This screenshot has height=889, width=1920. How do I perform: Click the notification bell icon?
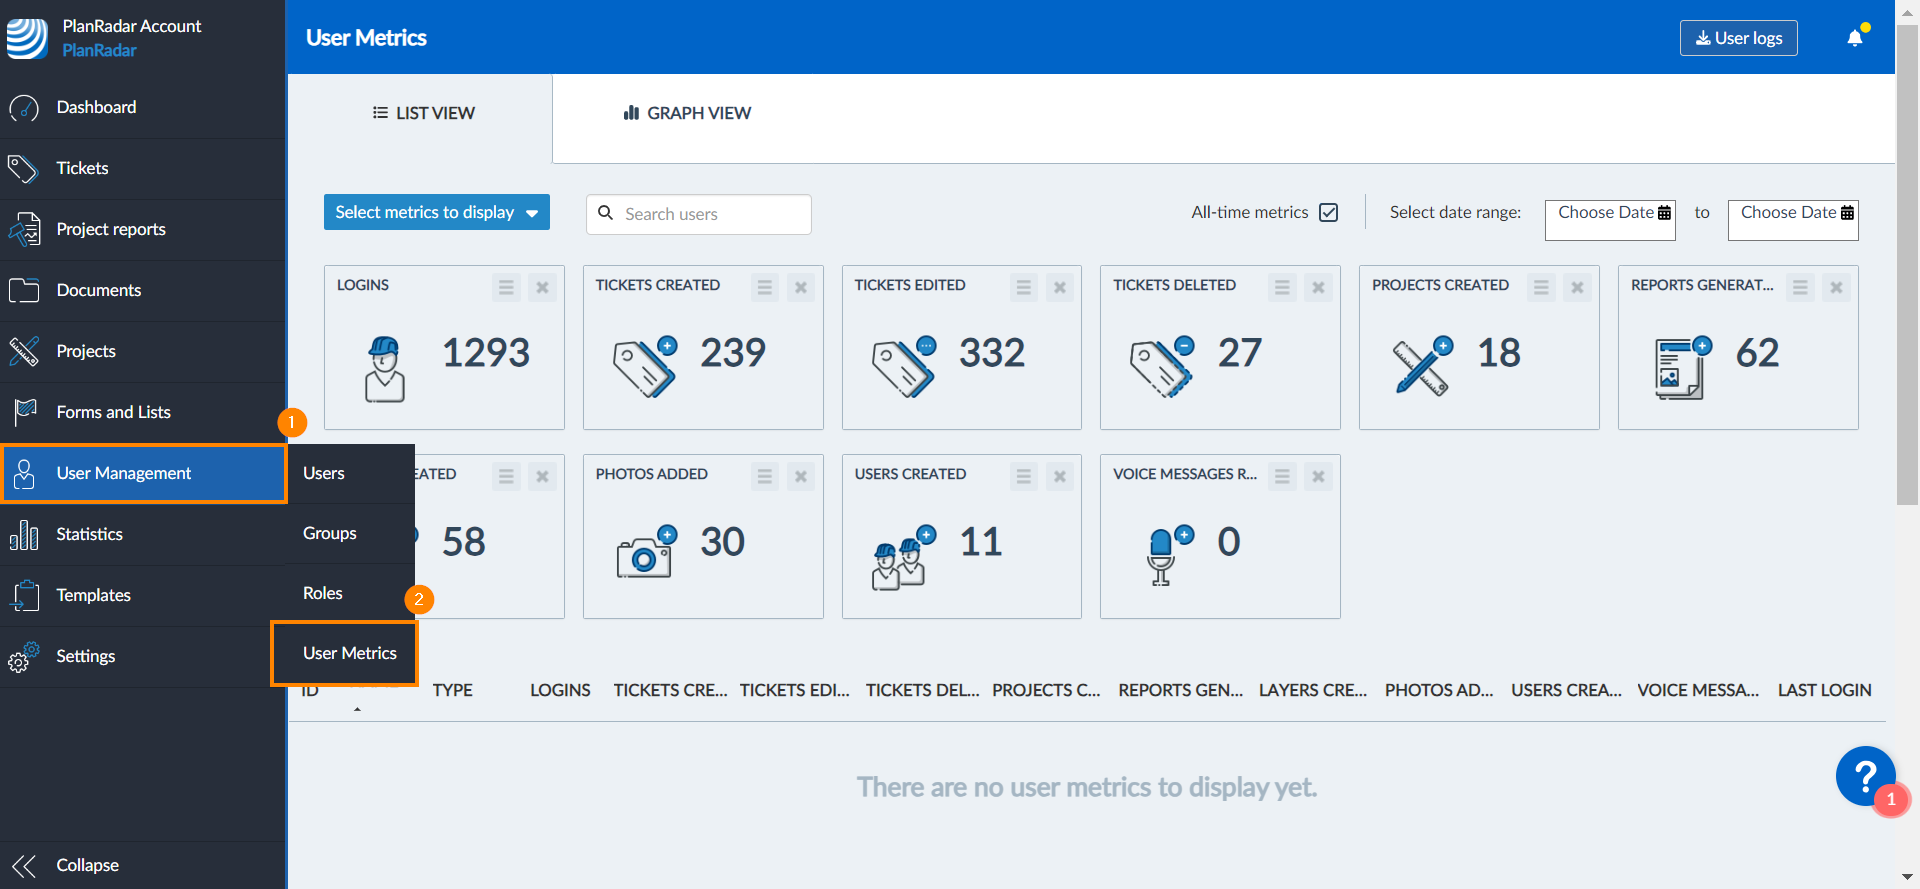tap(1854, 38)
